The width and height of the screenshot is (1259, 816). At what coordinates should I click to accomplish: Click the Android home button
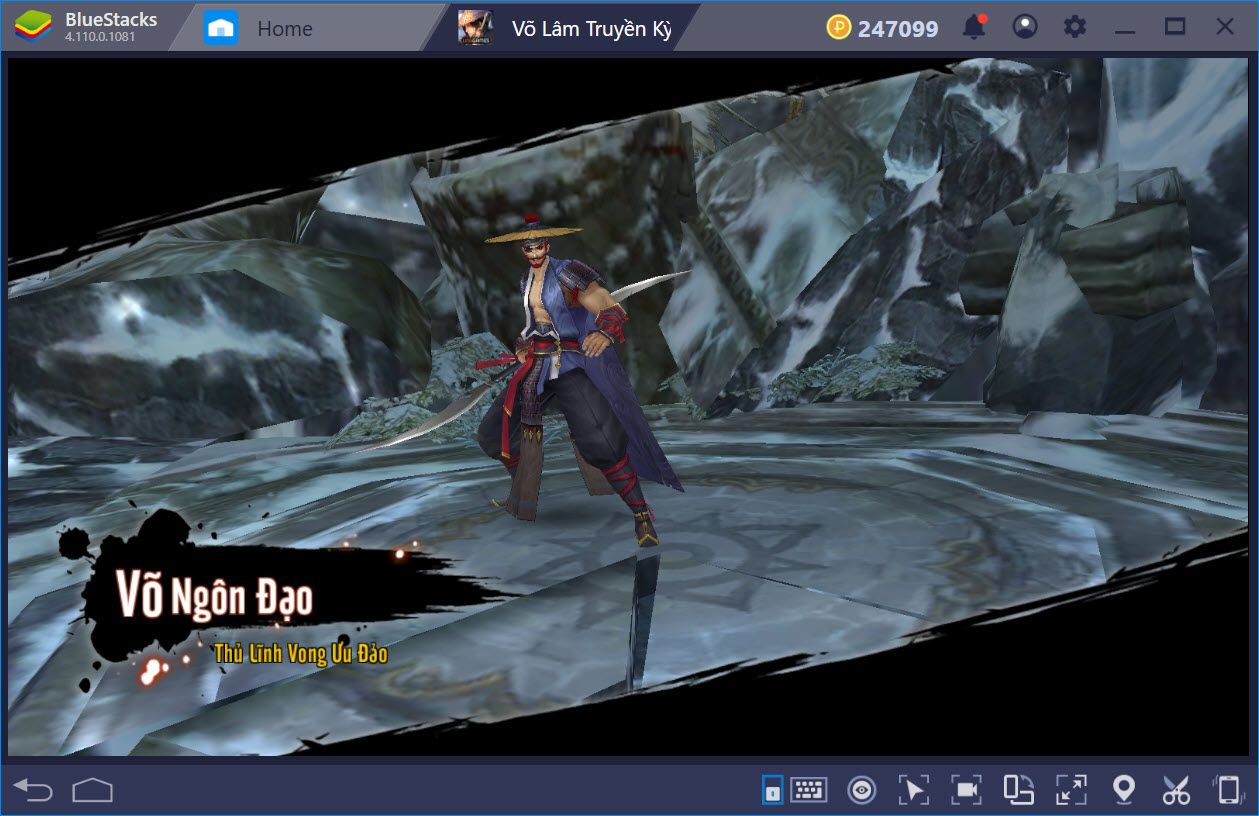coord(92,791)
